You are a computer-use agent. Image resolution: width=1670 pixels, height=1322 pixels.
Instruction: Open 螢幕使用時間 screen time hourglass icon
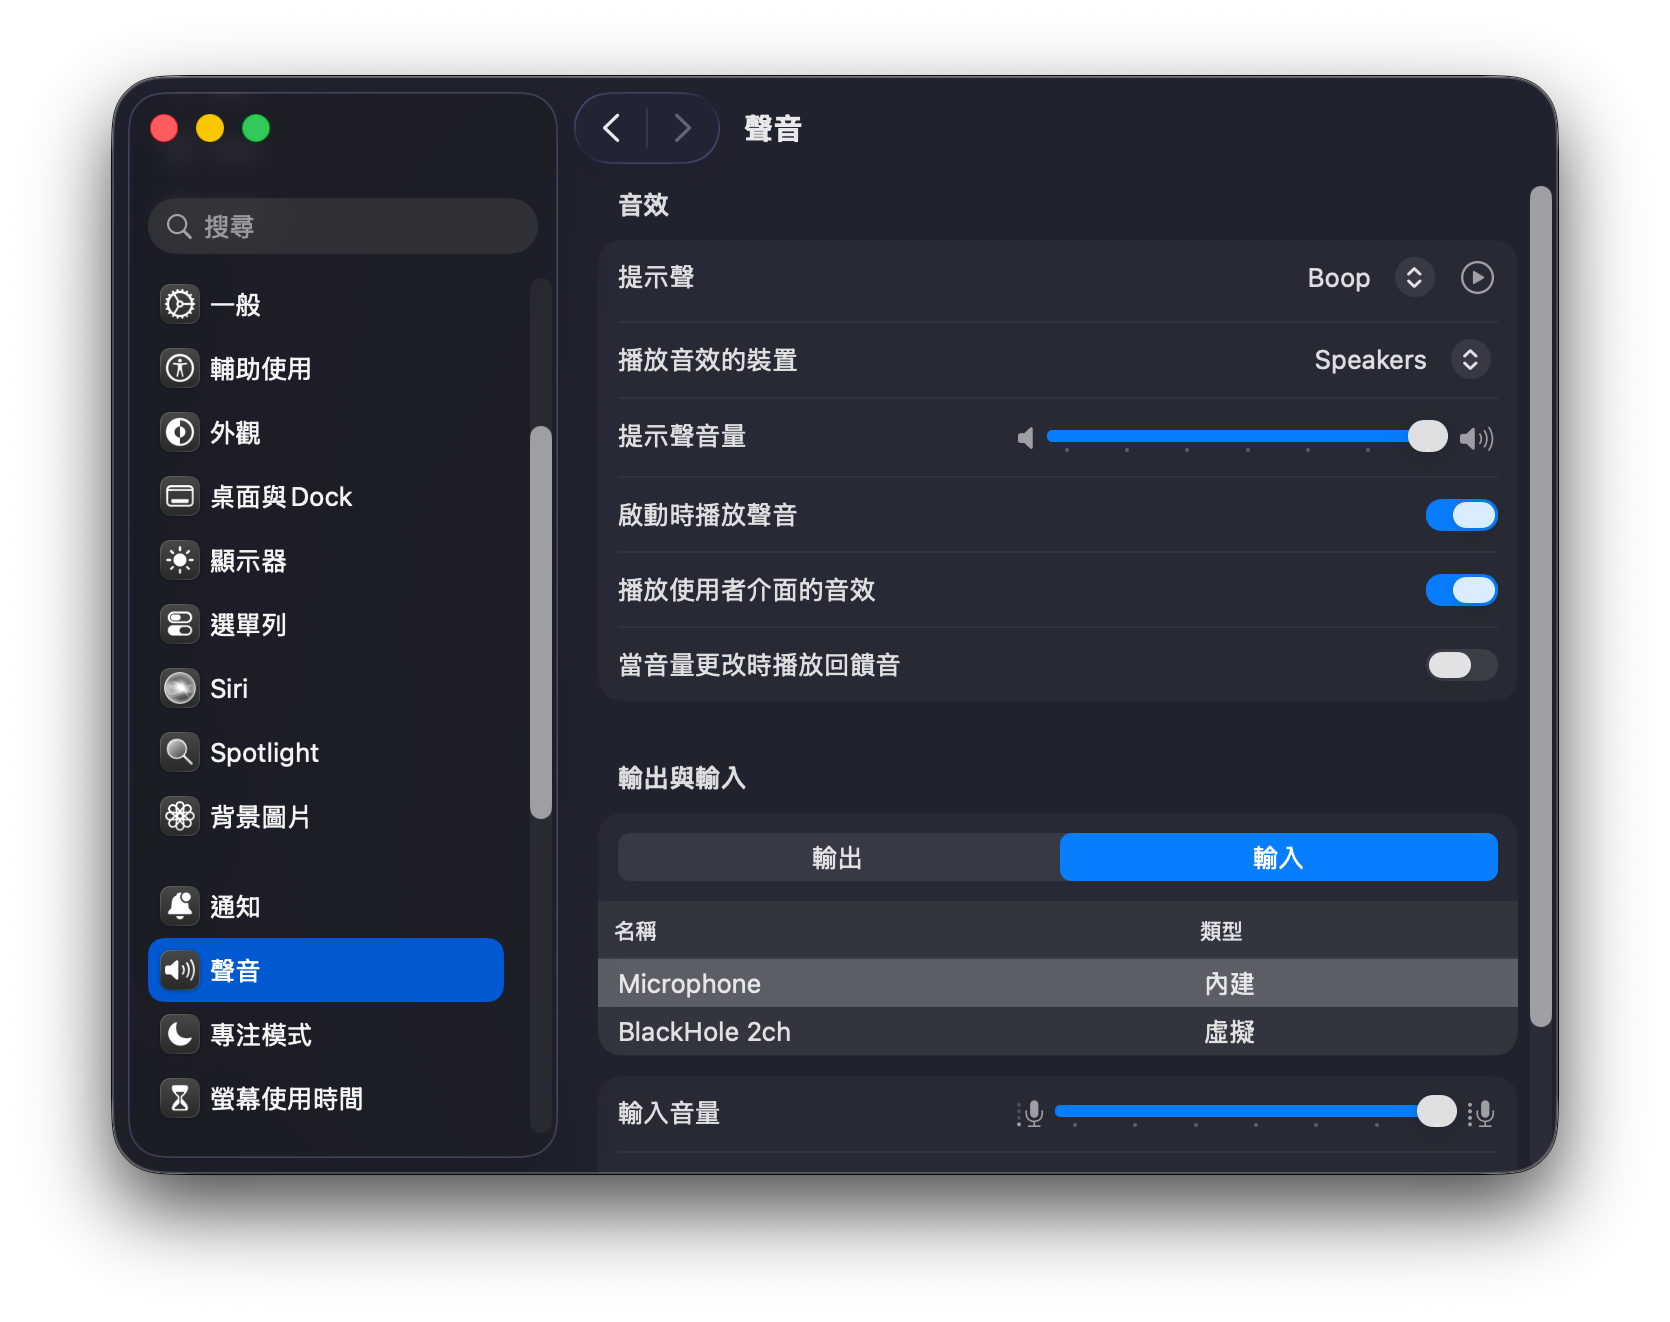click(x=180, y=1098)
